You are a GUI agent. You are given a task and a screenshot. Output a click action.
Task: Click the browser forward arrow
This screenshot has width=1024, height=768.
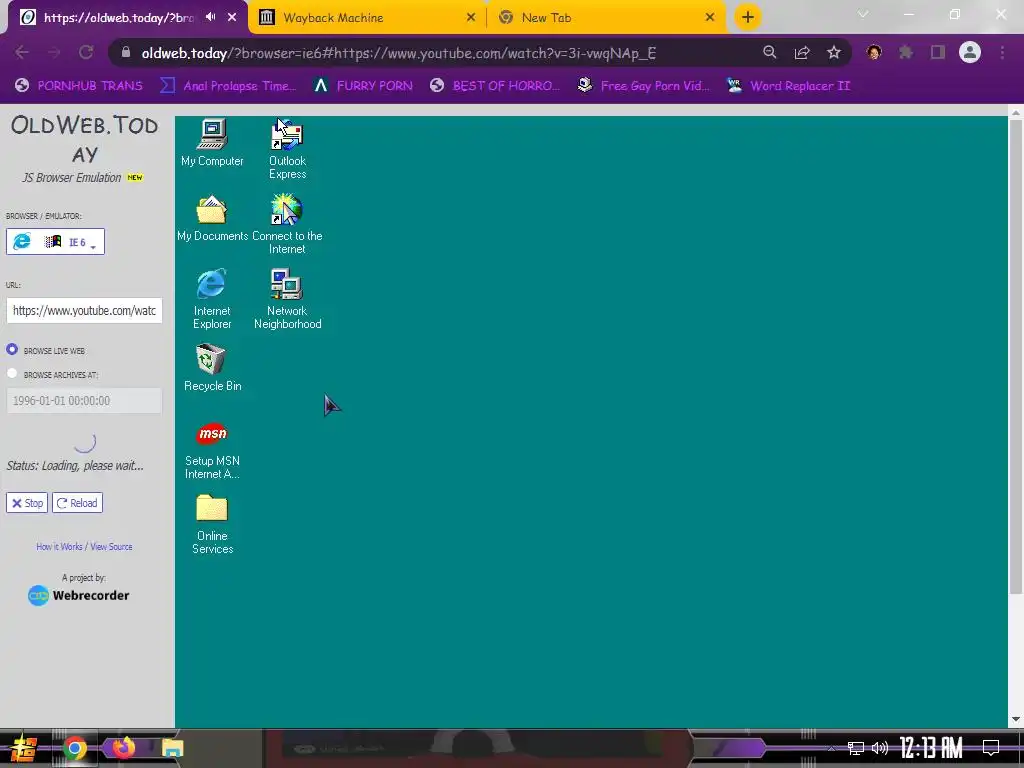(x=54, y=53)
